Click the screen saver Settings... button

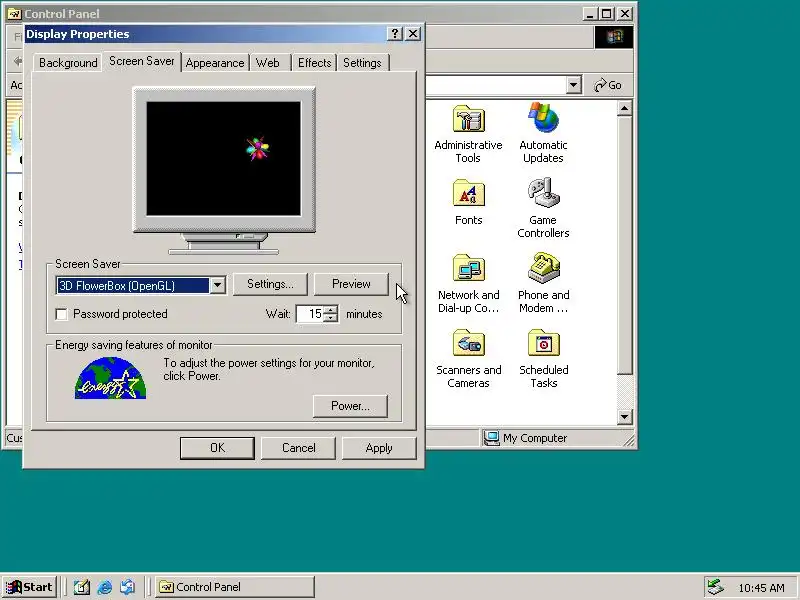(270, 284)
